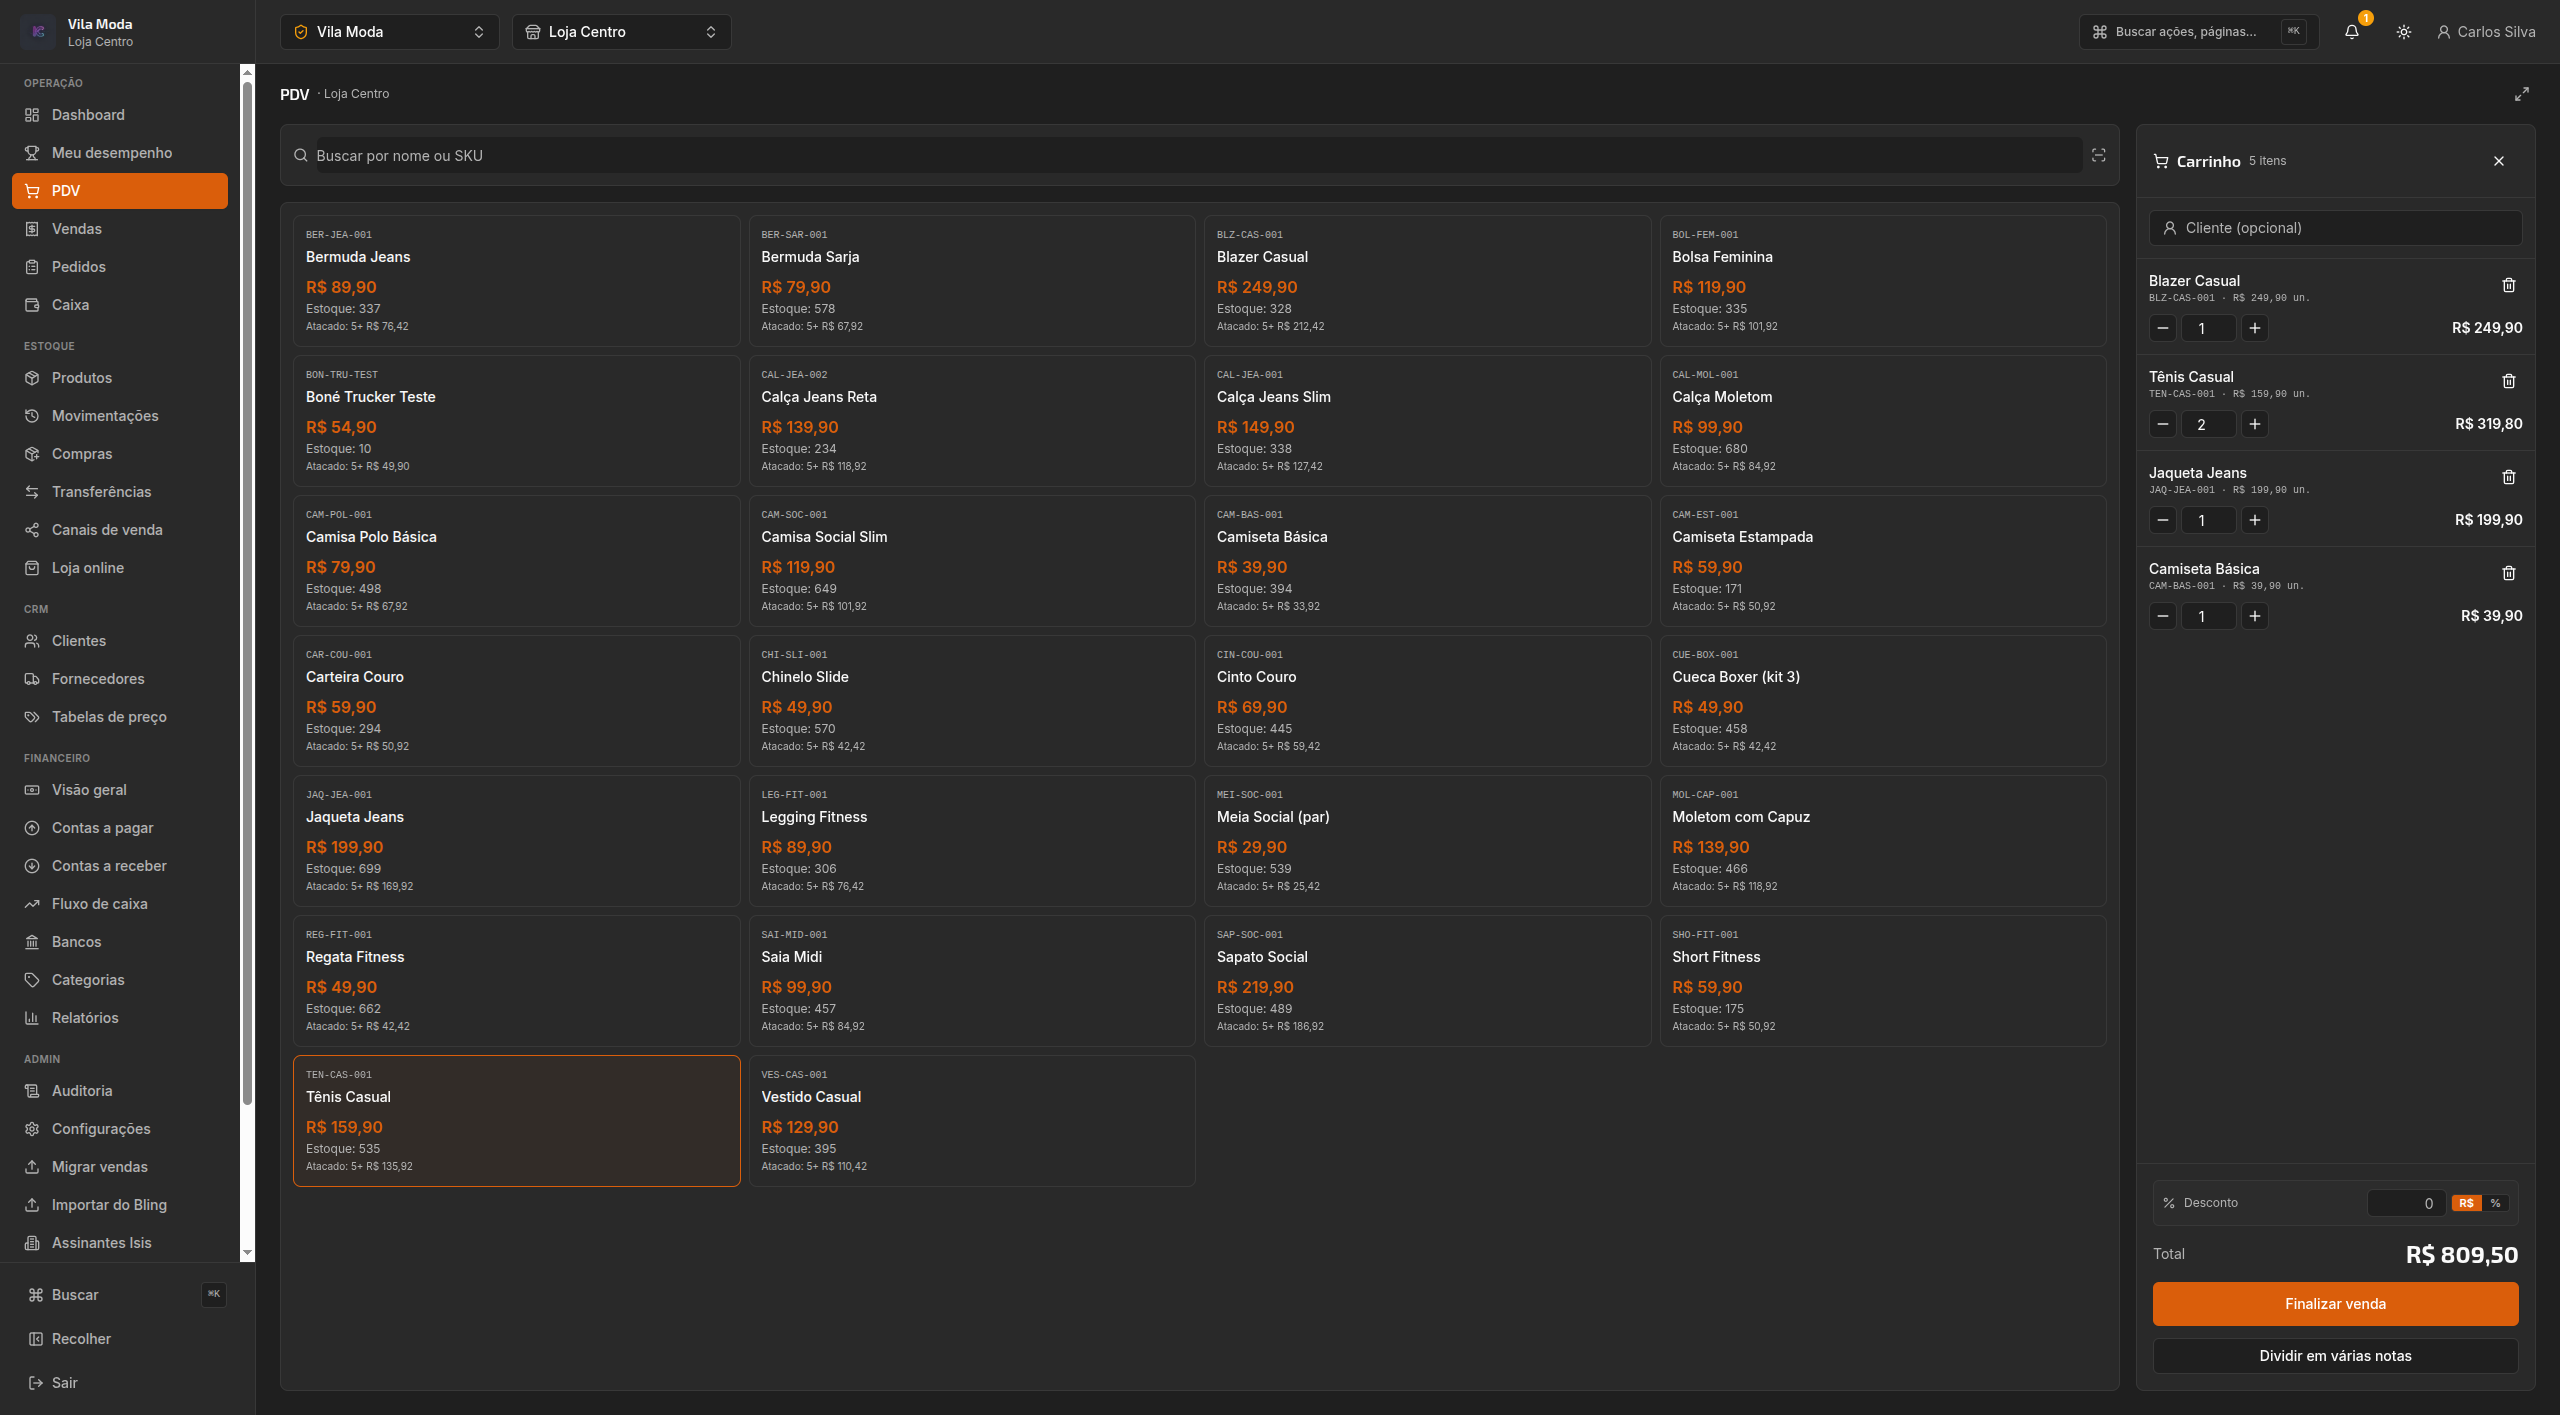The width and height of the screenshot is (2560, 1415).
Task: Decrease Jaqueta Jeans quantity with minus
Action: click(x=2163, y=520)
